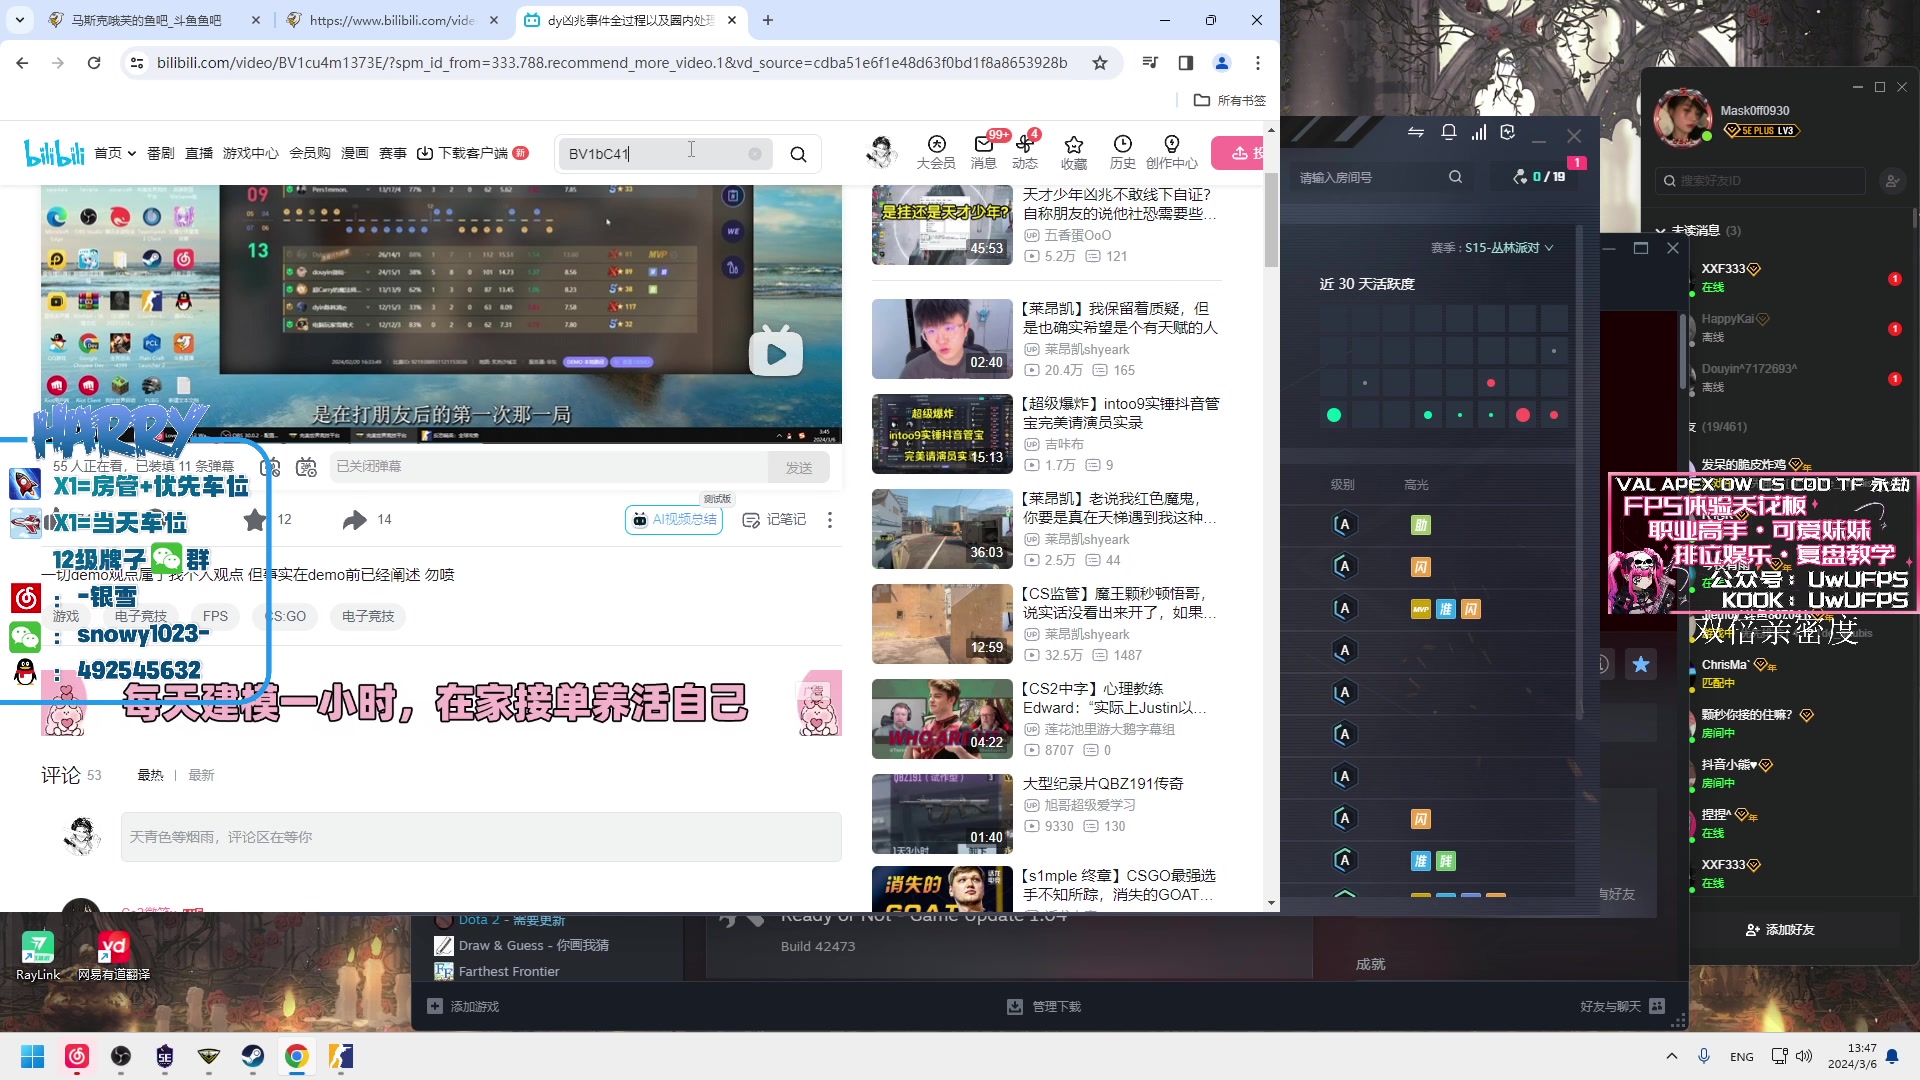Open the RayLink desktop shortcut
Viewport: 1920px width, 1080px height.
(38, 955)
